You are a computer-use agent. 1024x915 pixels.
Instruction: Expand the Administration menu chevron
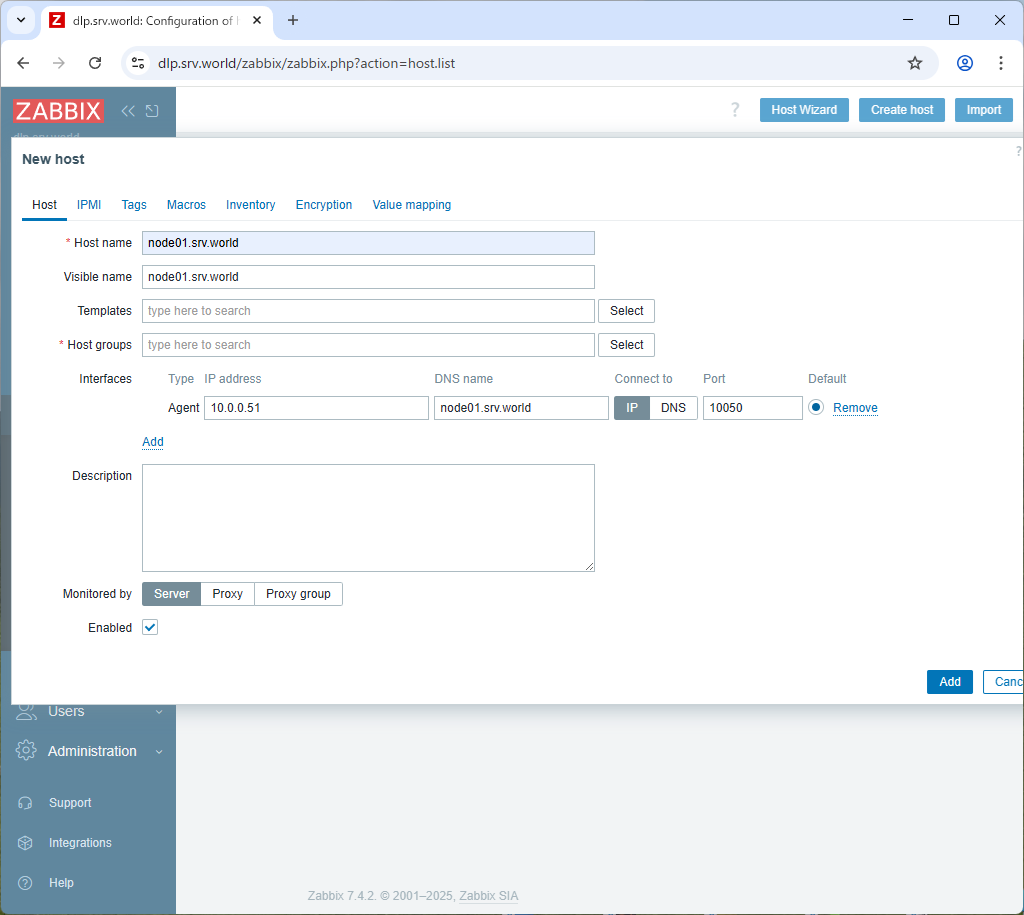pyautogui.click(x=159, y=752)
